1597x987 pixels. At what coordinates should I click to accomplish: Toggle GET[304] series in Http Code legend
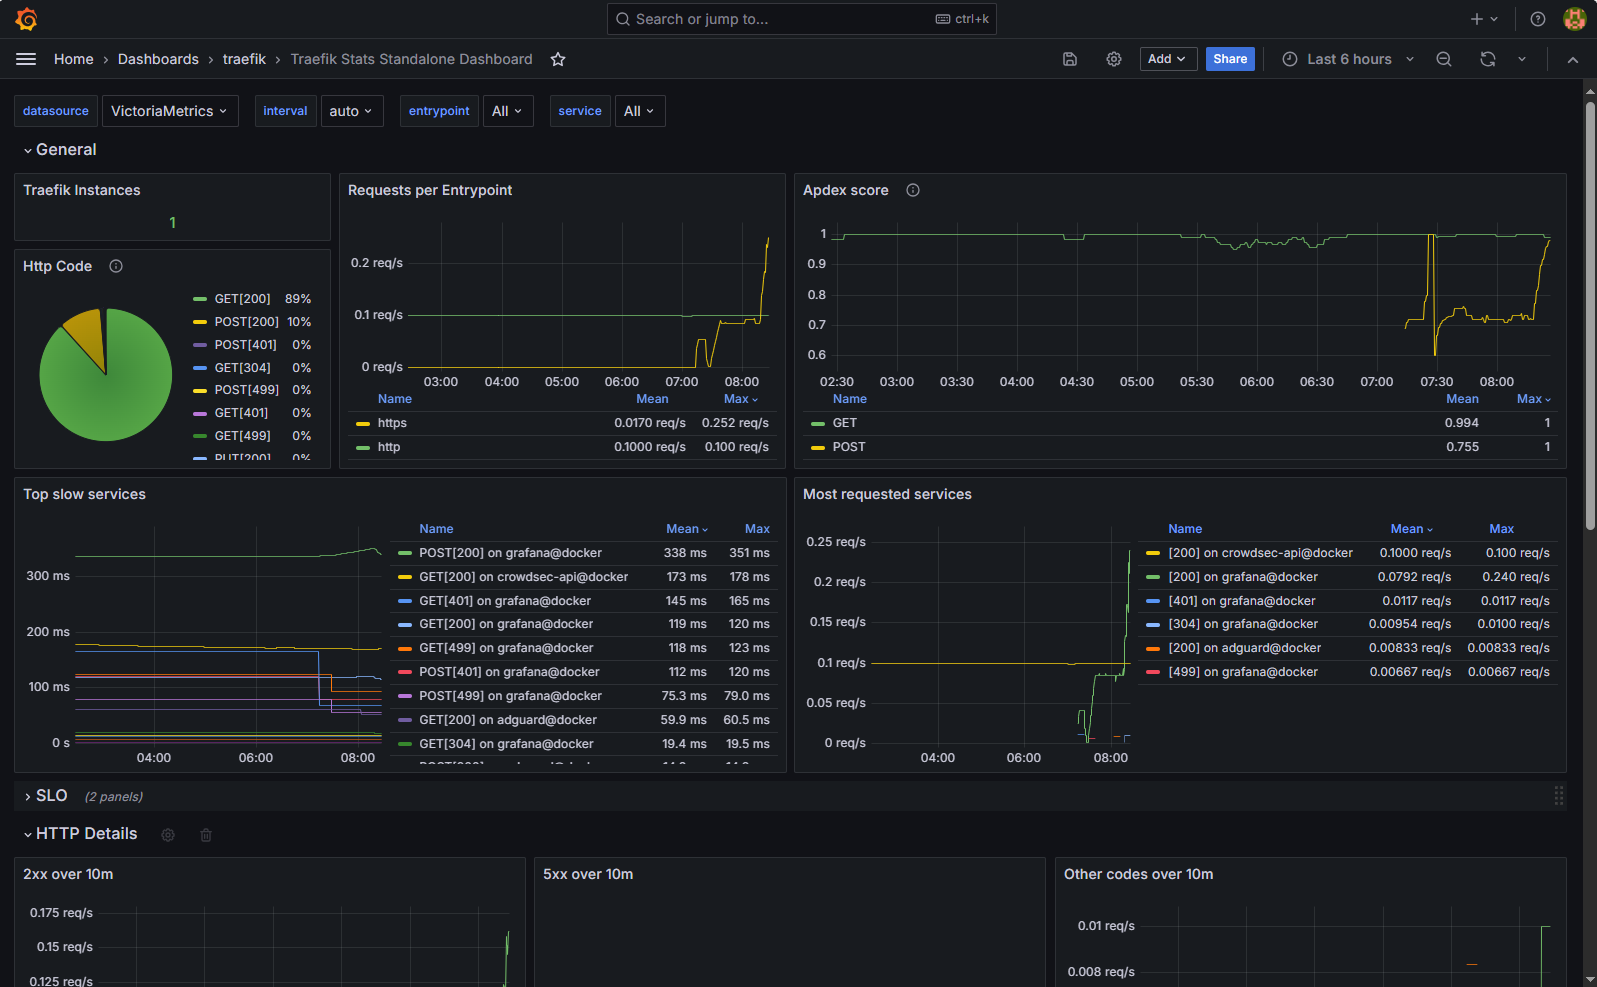coord(242,368)
